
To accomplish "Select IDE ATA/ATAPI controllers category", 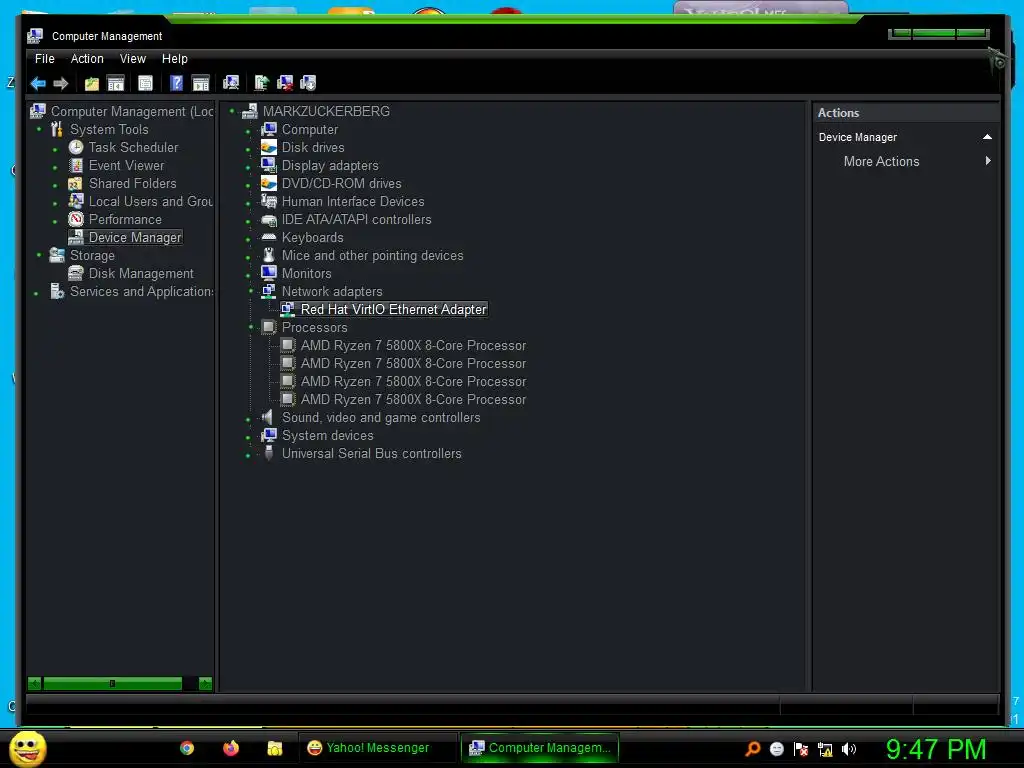I will click(x=357, y=219).
